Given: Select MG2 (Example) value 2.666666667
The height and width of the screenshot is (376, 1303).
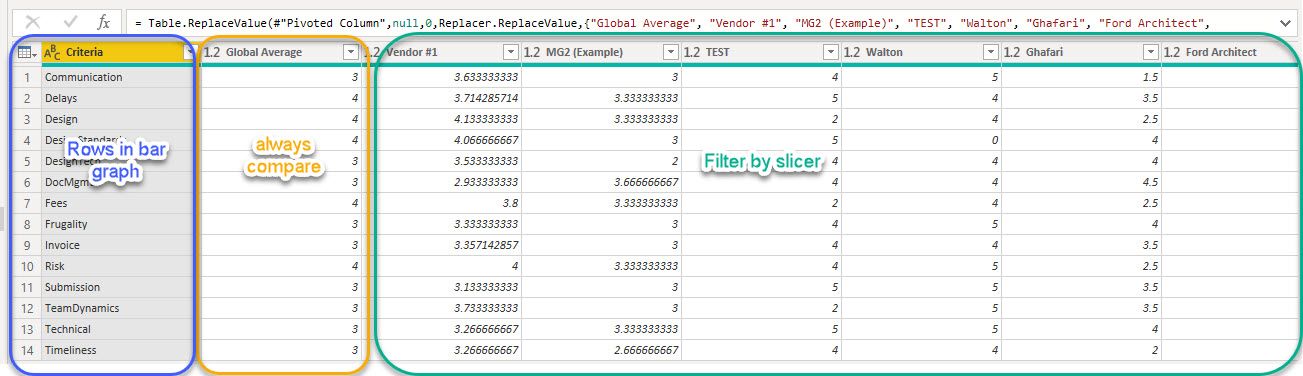Looking at the screenshot, I should [x=600, y=350].
